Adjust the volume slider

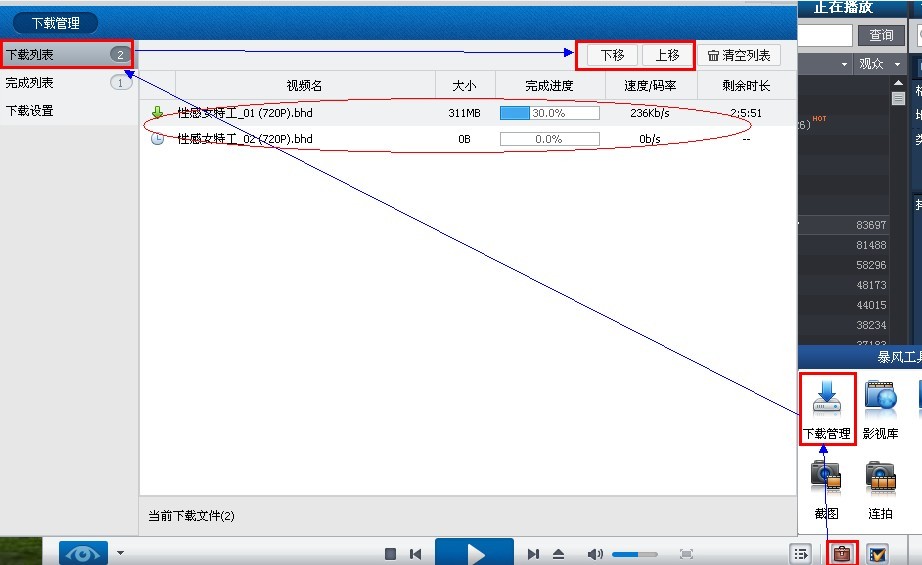click(x=634, y=554)
